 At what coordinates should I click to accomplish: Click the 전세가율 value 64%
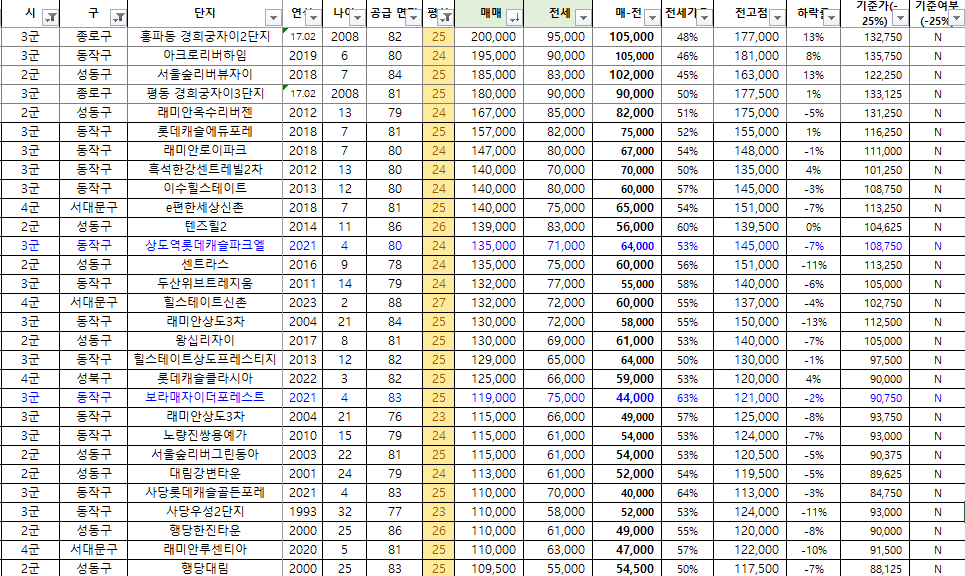coord(687,494)
